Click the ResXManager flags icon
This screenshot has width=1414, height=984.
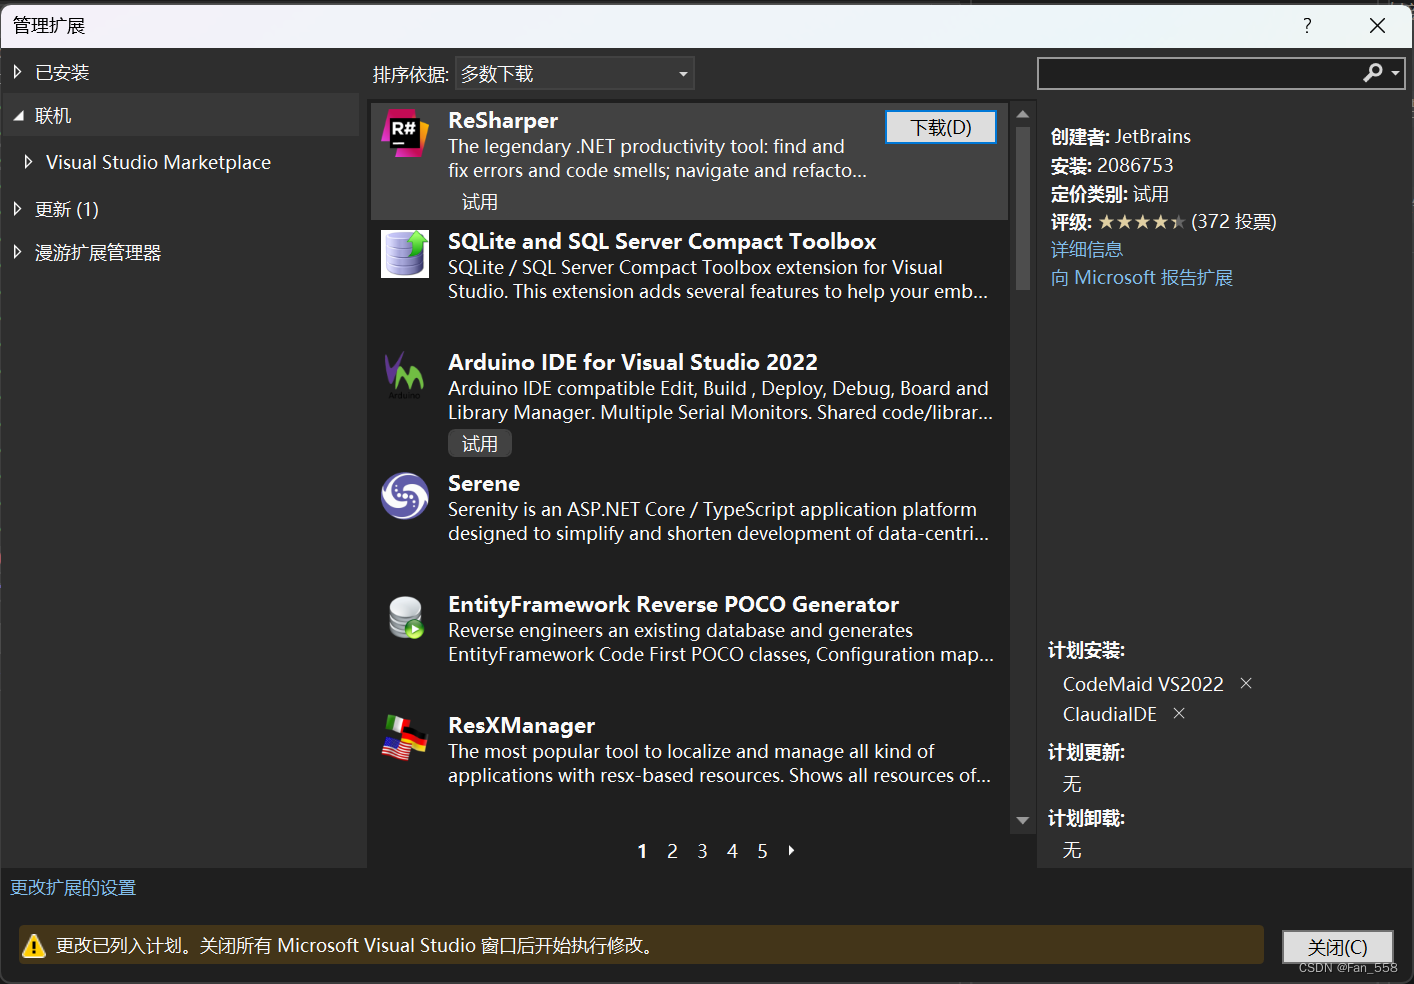point(405,738)
